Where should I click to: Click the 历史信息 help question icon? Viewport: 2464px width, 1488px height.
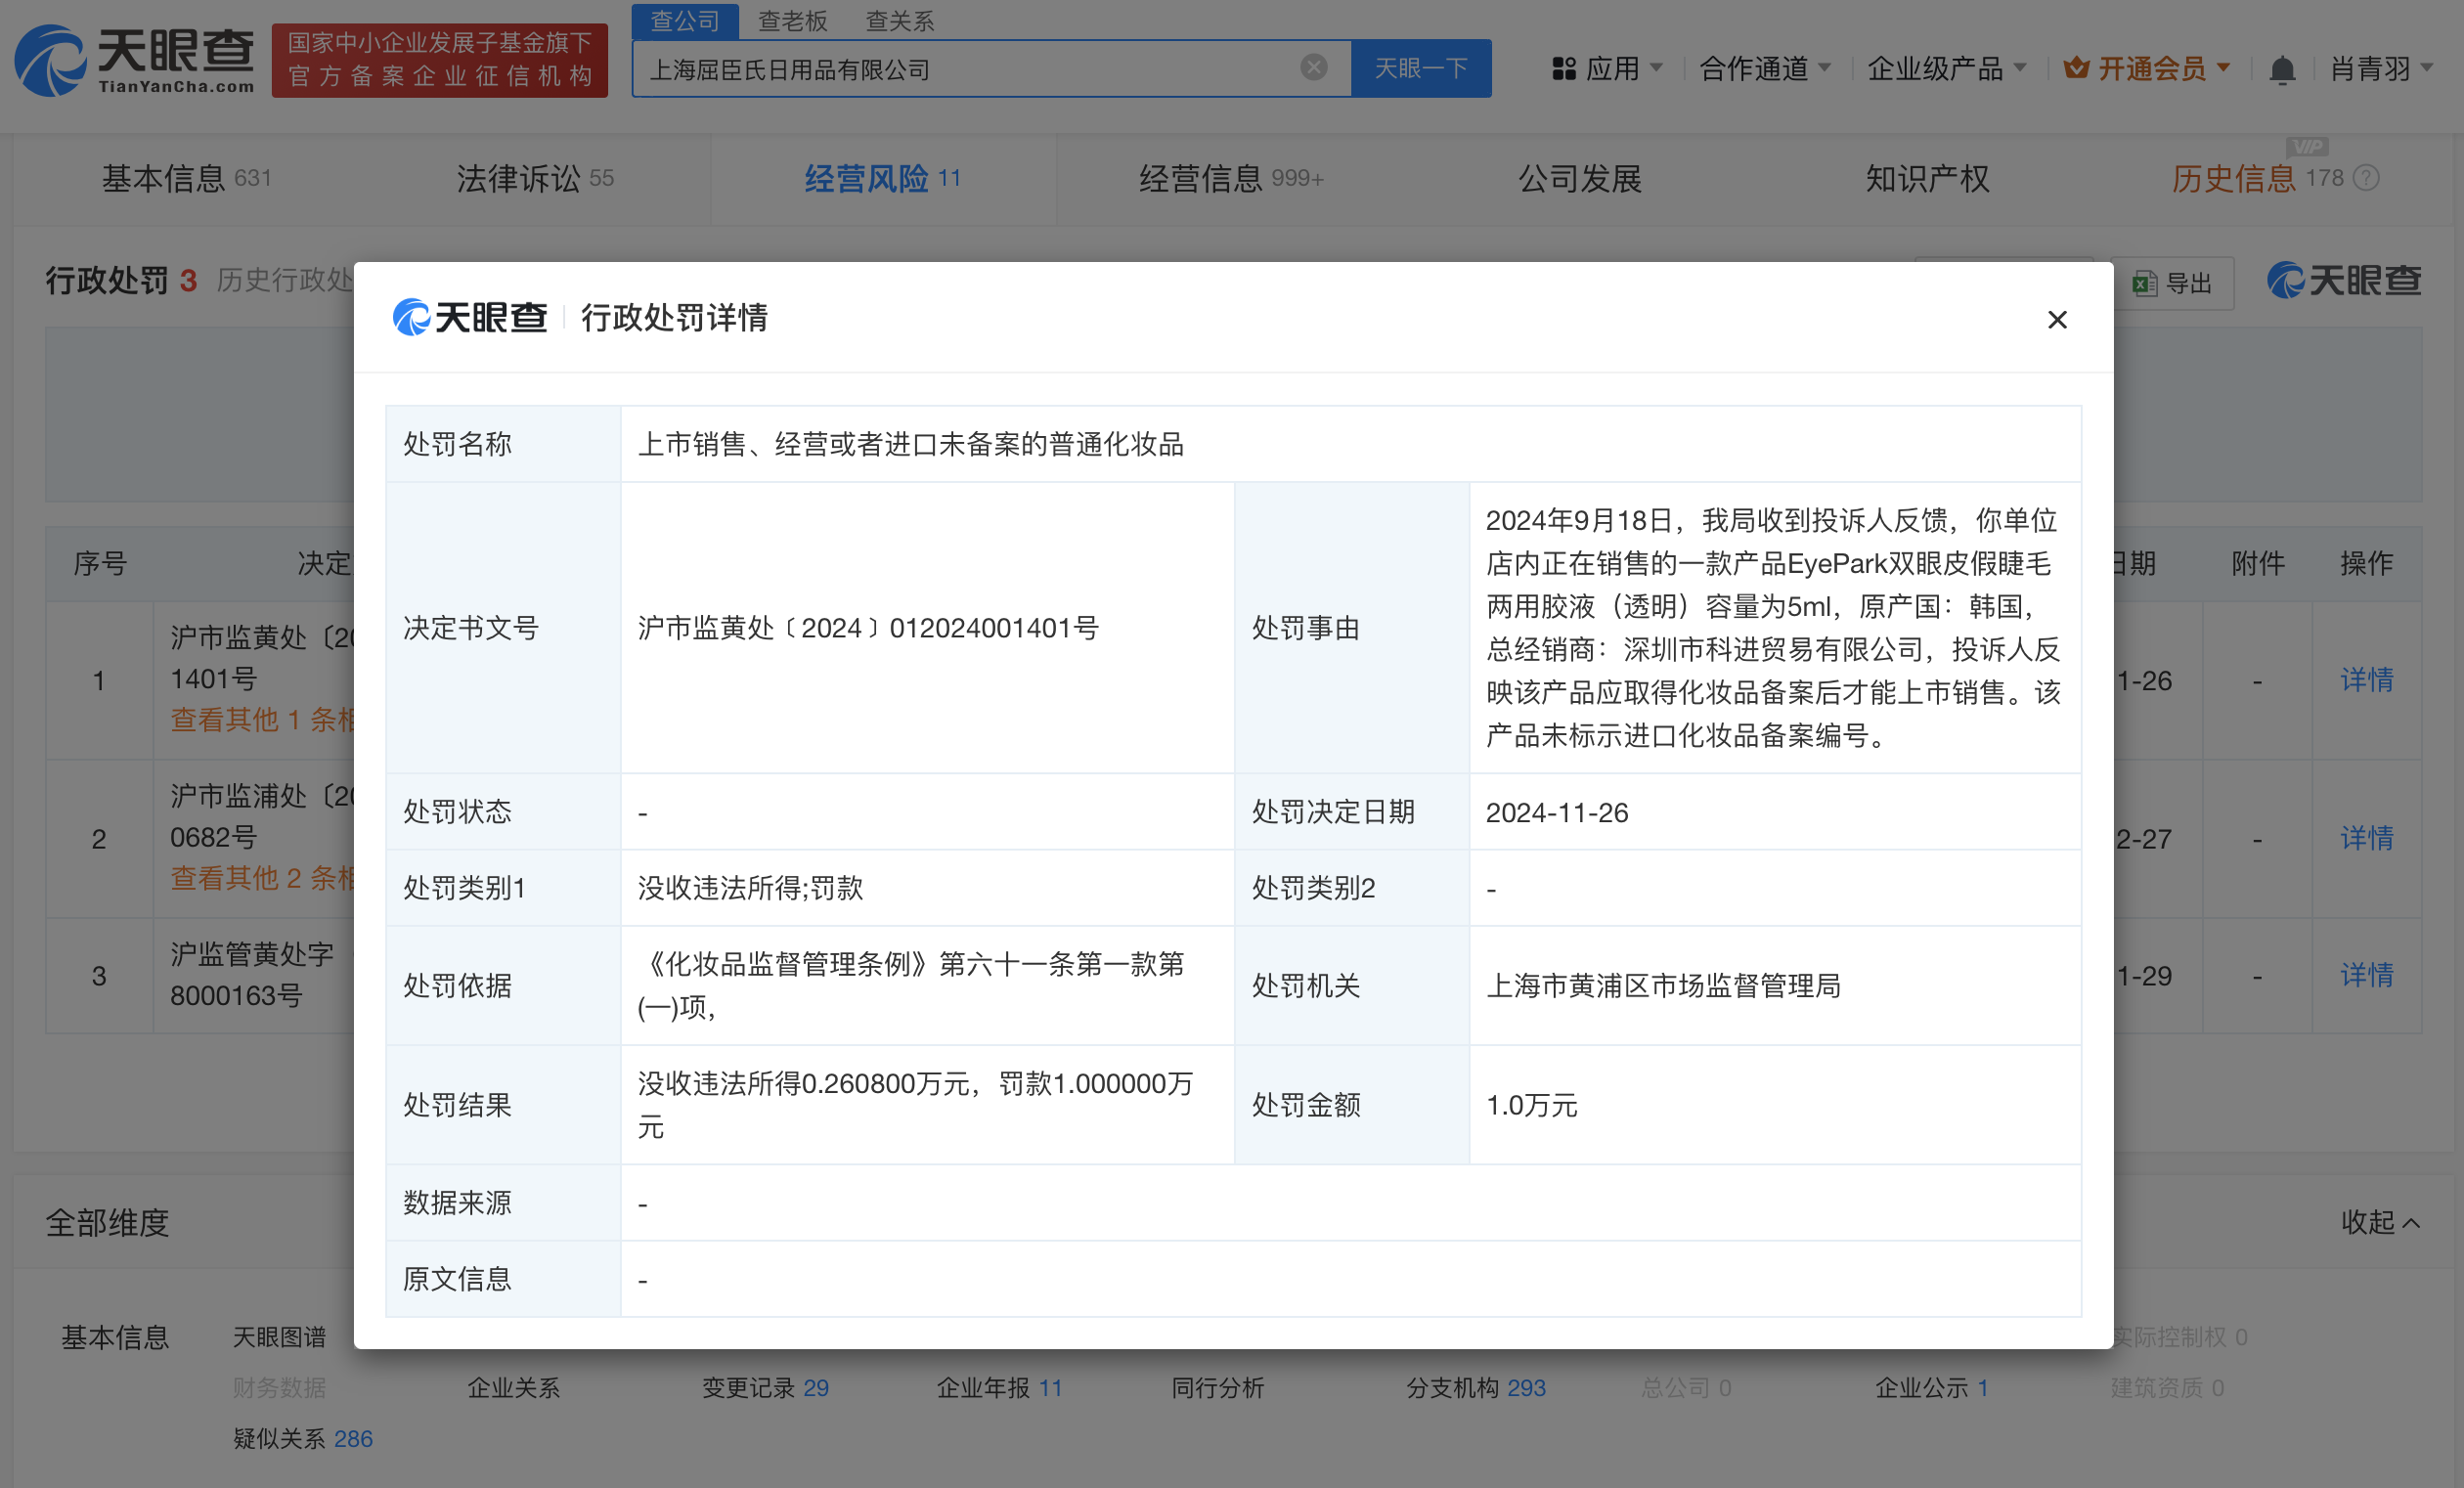pyautogui.click(x=2366, y=179)
